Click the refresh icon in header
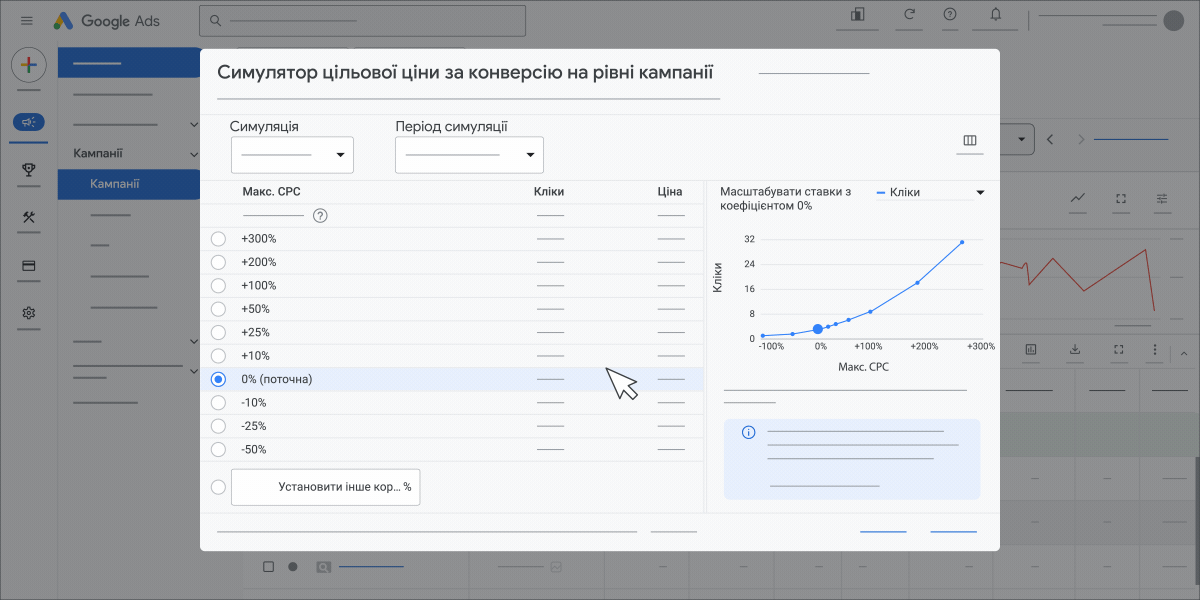This screenshot has height=600, width=1200. 909,15
